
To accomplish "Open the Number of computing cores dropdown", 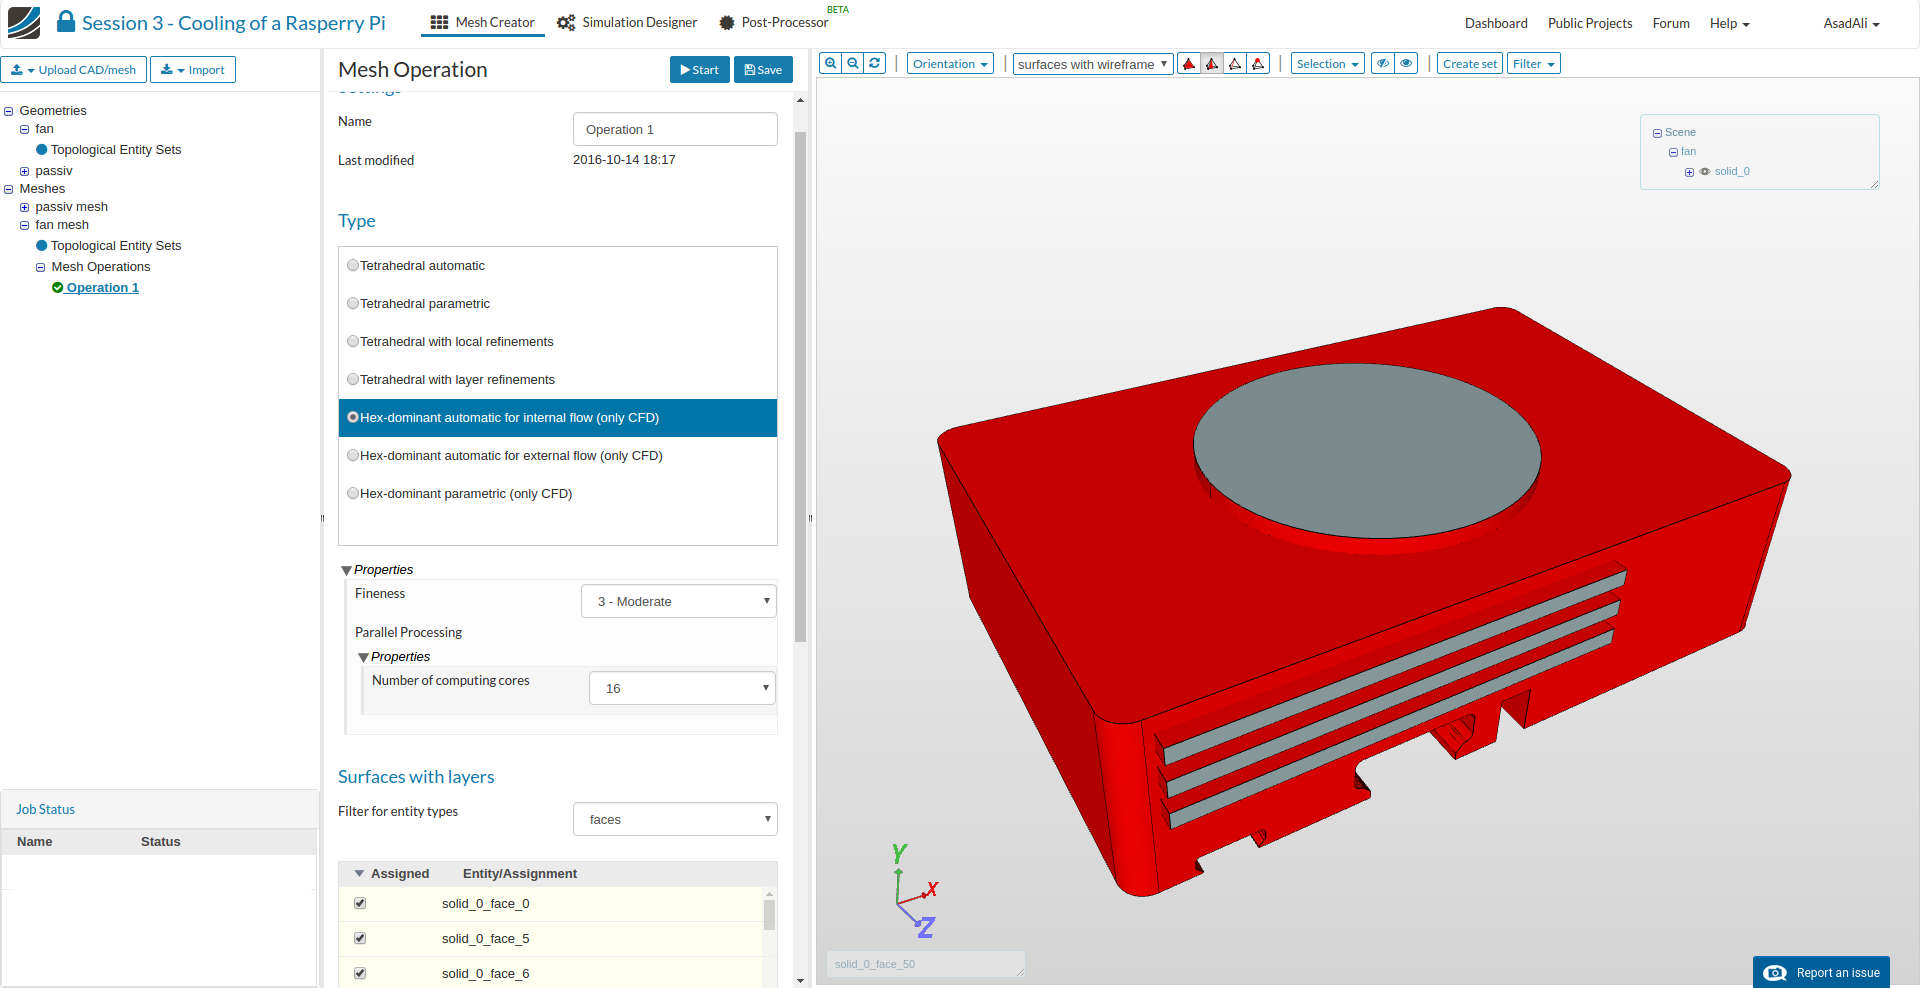I will [682, 688].
